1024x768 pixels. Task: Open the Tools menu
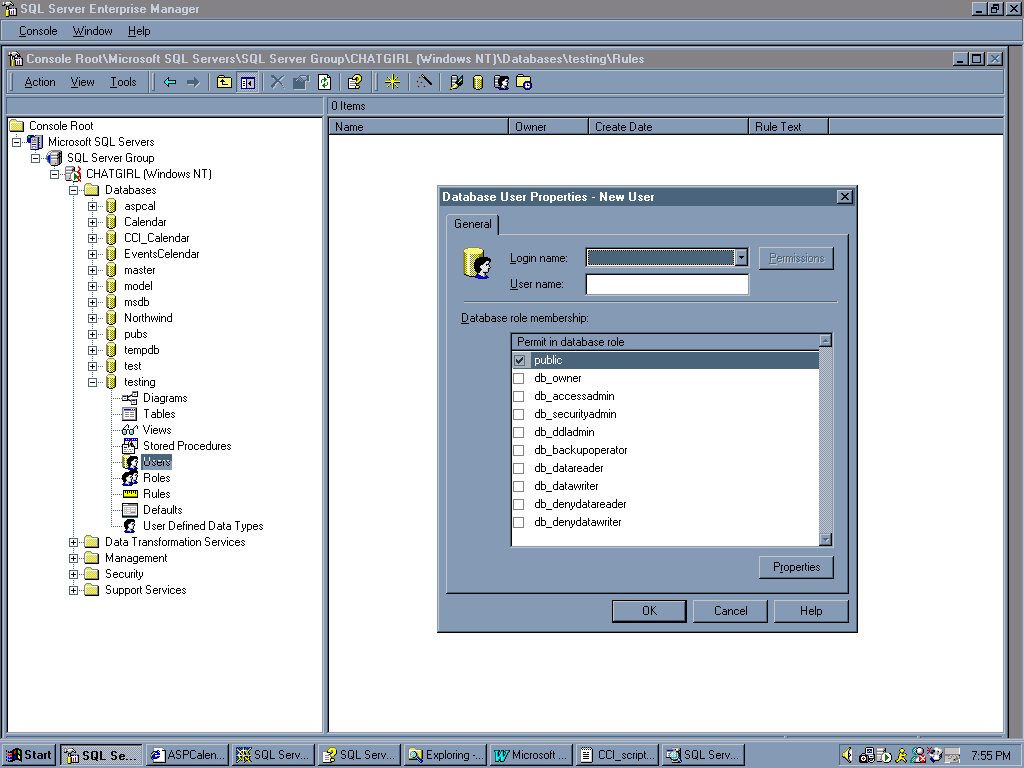coord(123,82)
